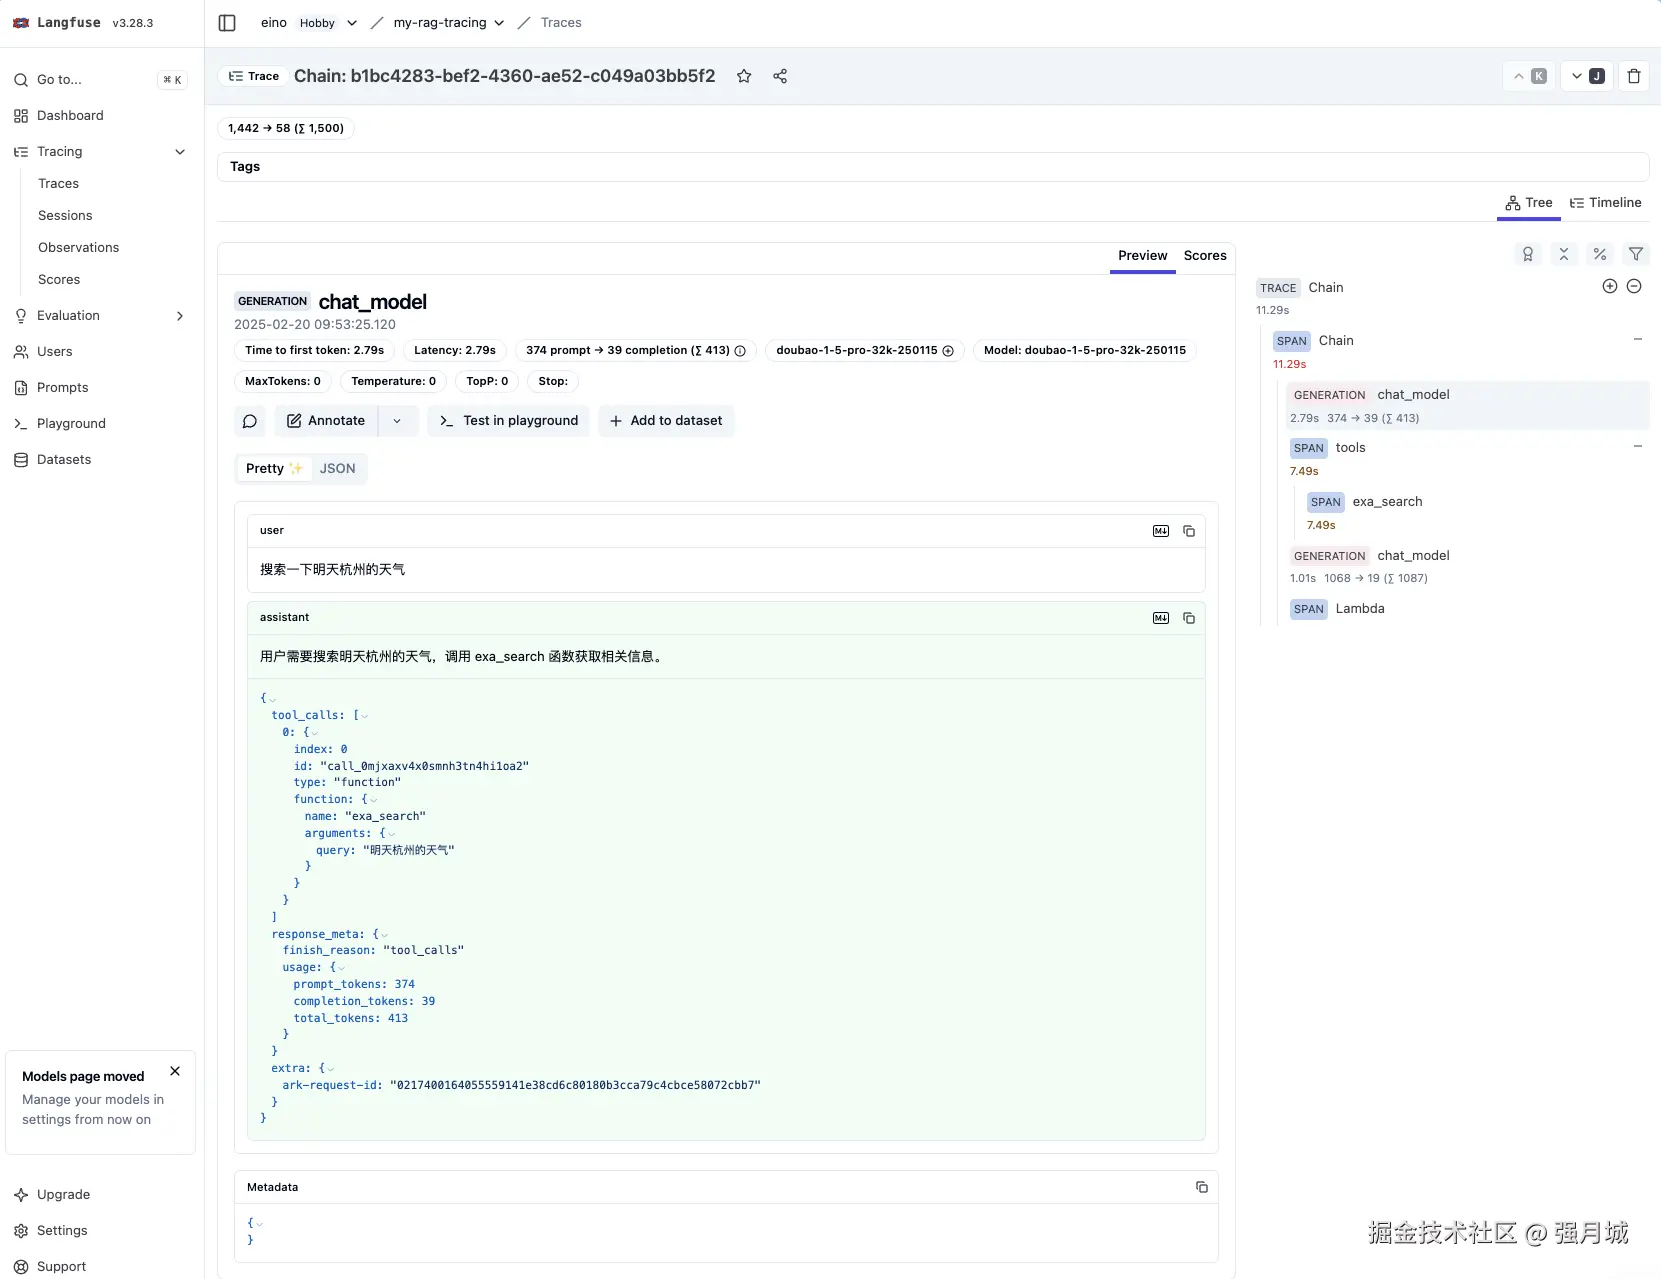Click the share trace icon
The height and width of the screenshot is (1279, 1661).
pyautogui.click(x=780, y=76)
